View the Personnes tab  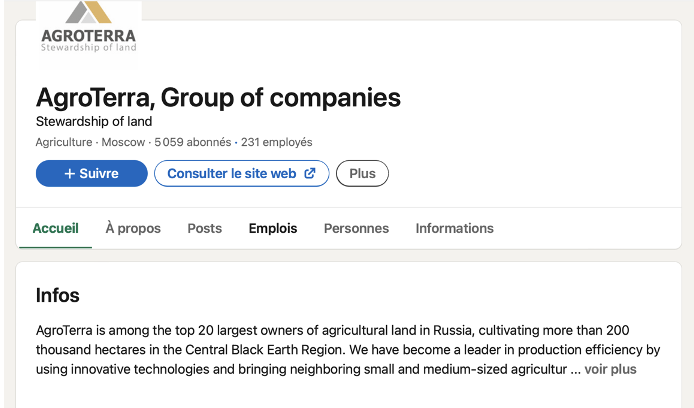click(x=356, y=228)
